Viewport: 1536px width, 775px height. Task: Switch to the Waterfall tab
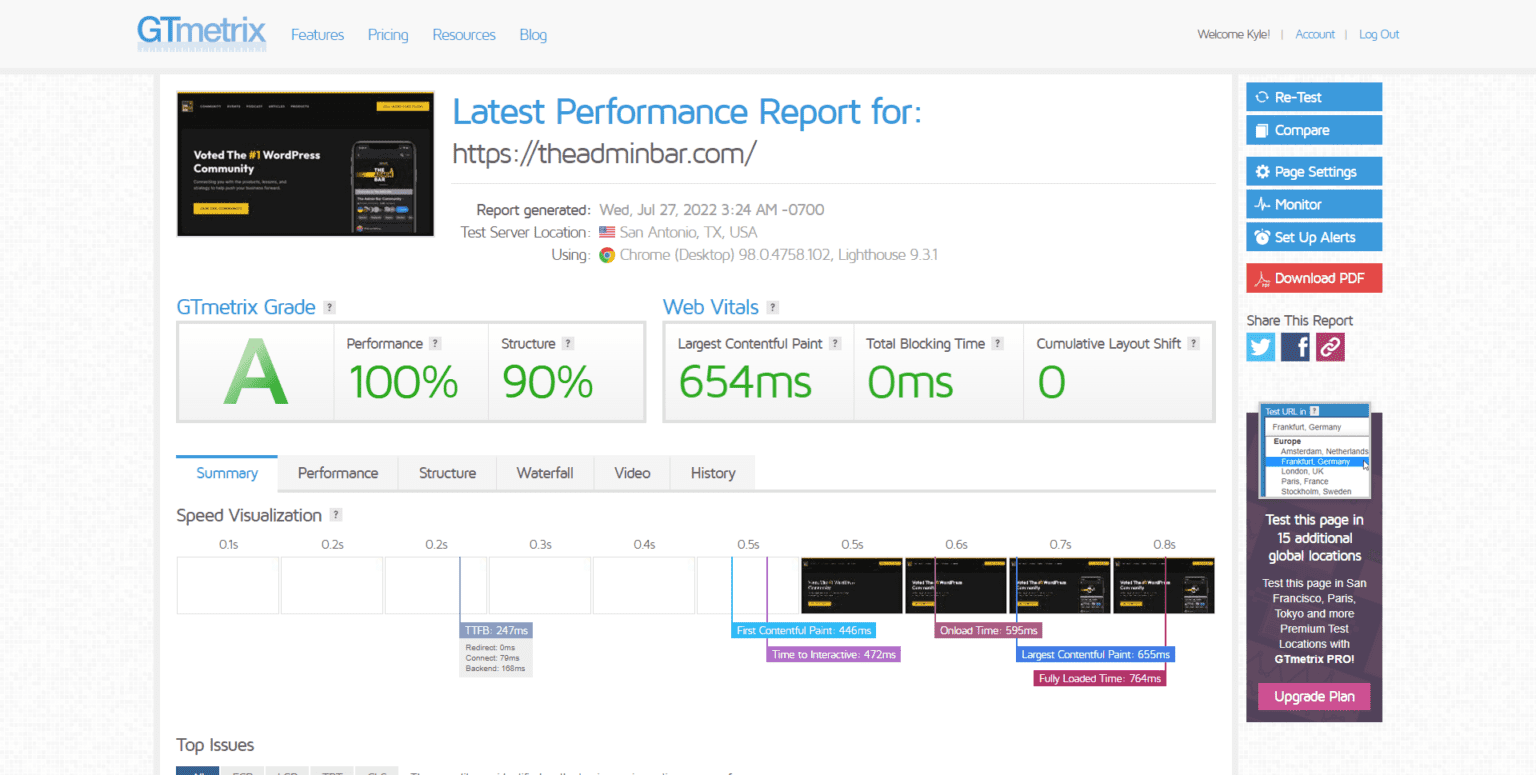coord(545,472)
